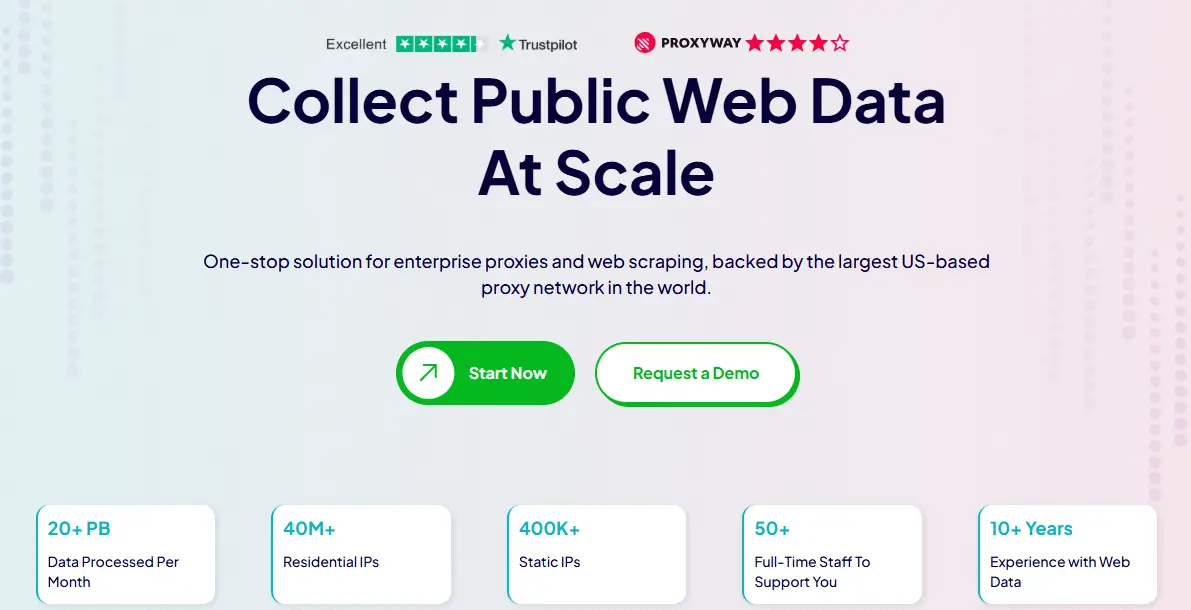The image size is (1191, 610).
Task: Click the Excellent Trustpilot rating text
Action: click(x=356, y=44)
